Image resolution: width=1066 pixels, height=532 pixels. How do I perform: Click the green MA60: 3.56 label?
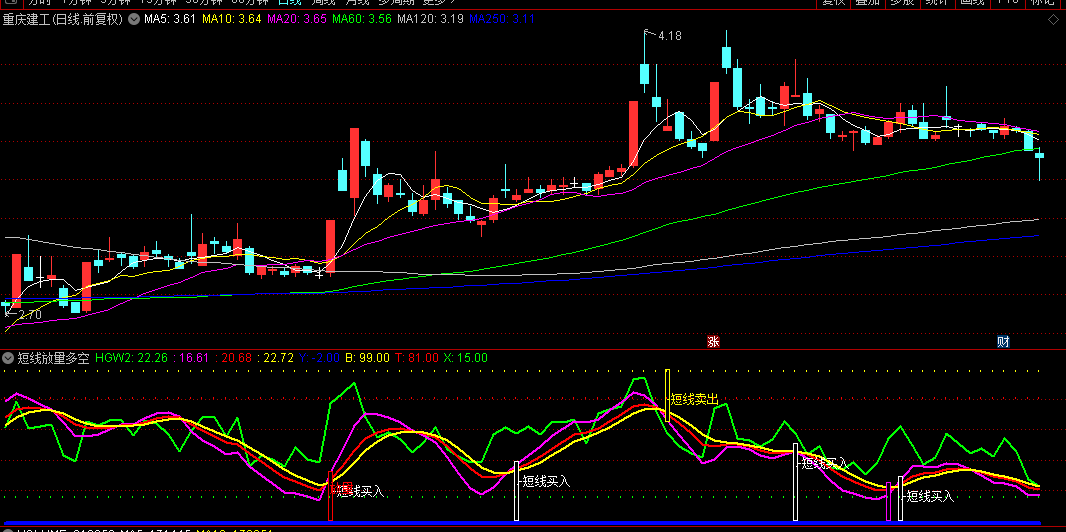pyautogui.click(x=362, y=20)
